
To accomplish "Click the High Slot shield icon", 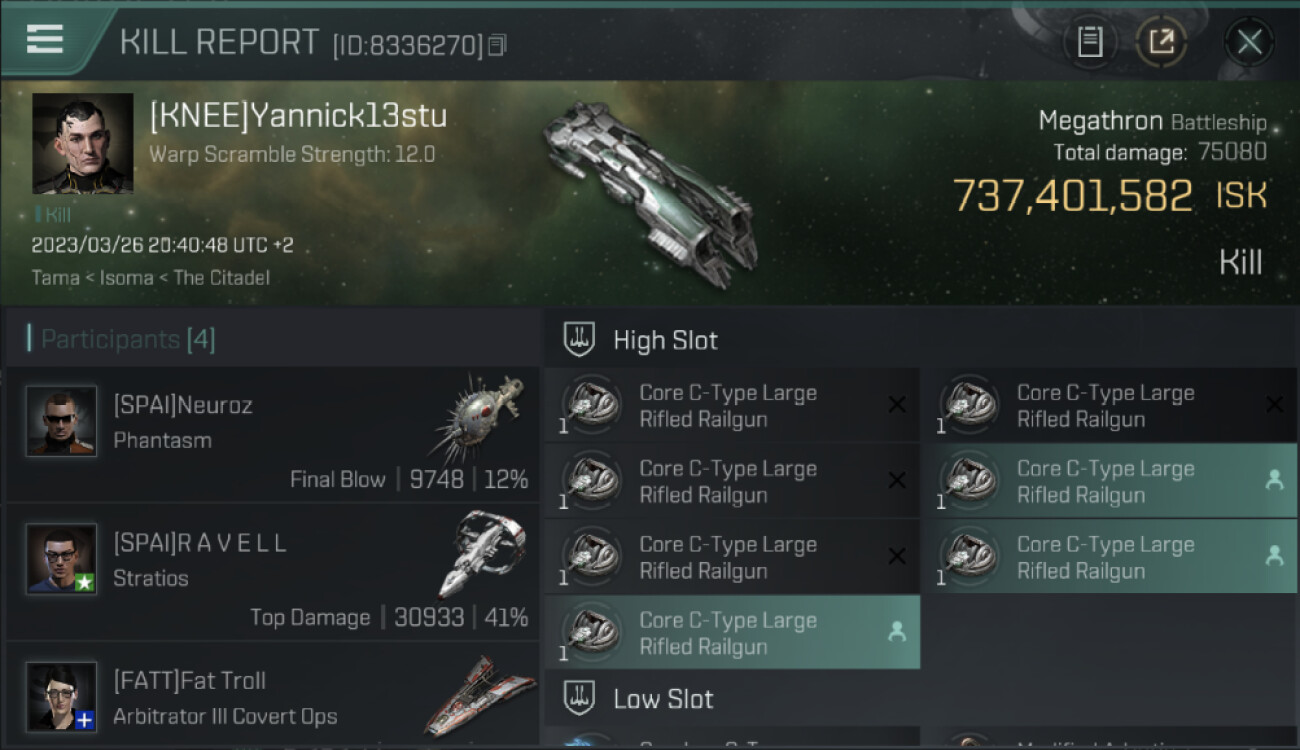I will point(580,339).
